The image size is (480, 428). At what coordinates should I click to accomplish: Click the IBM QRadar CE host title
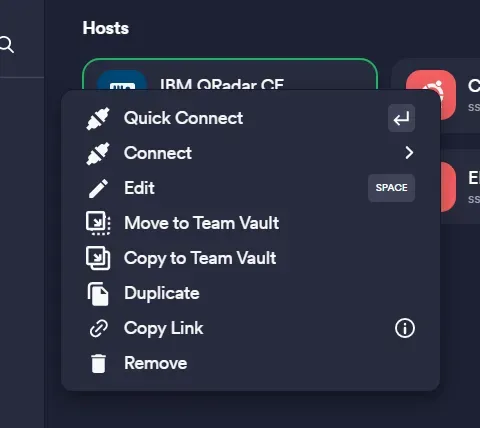click(x=222, y=84)
